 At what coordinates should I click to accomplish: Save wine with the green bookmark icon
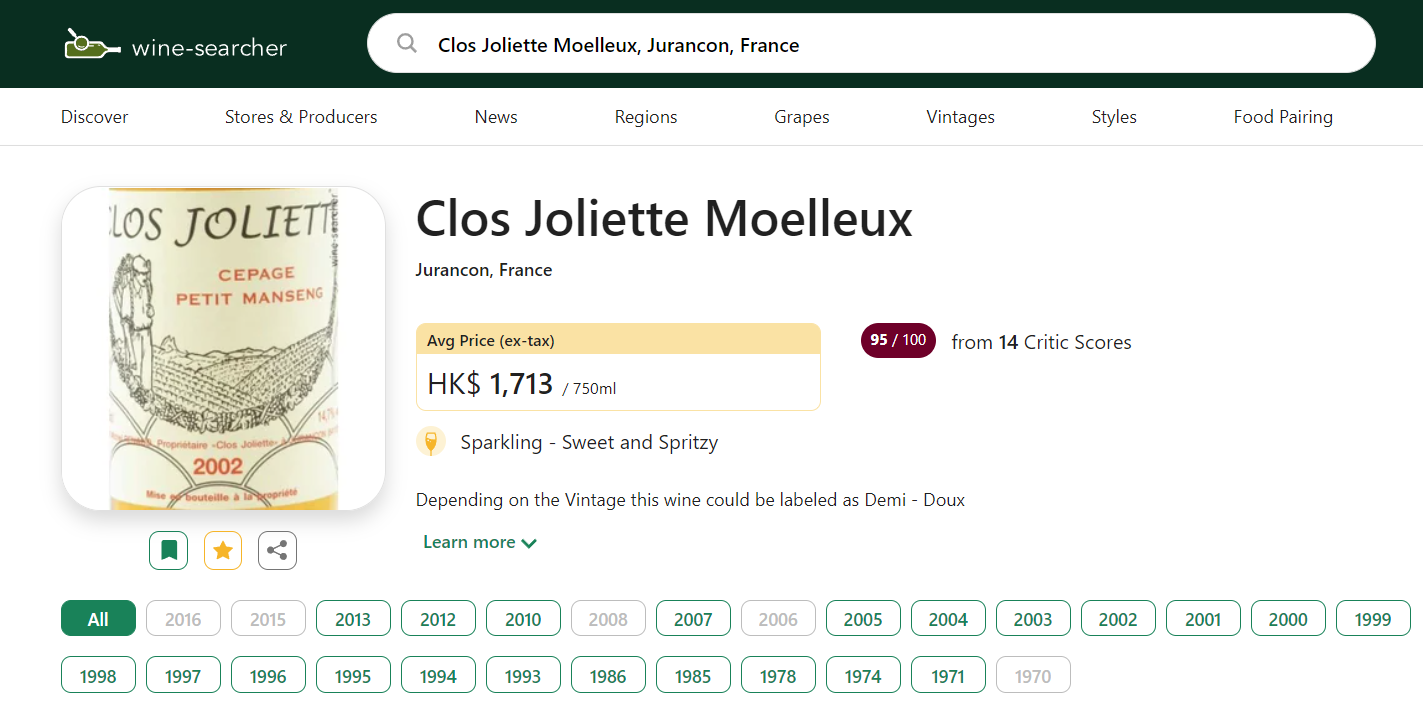point(168,550)
